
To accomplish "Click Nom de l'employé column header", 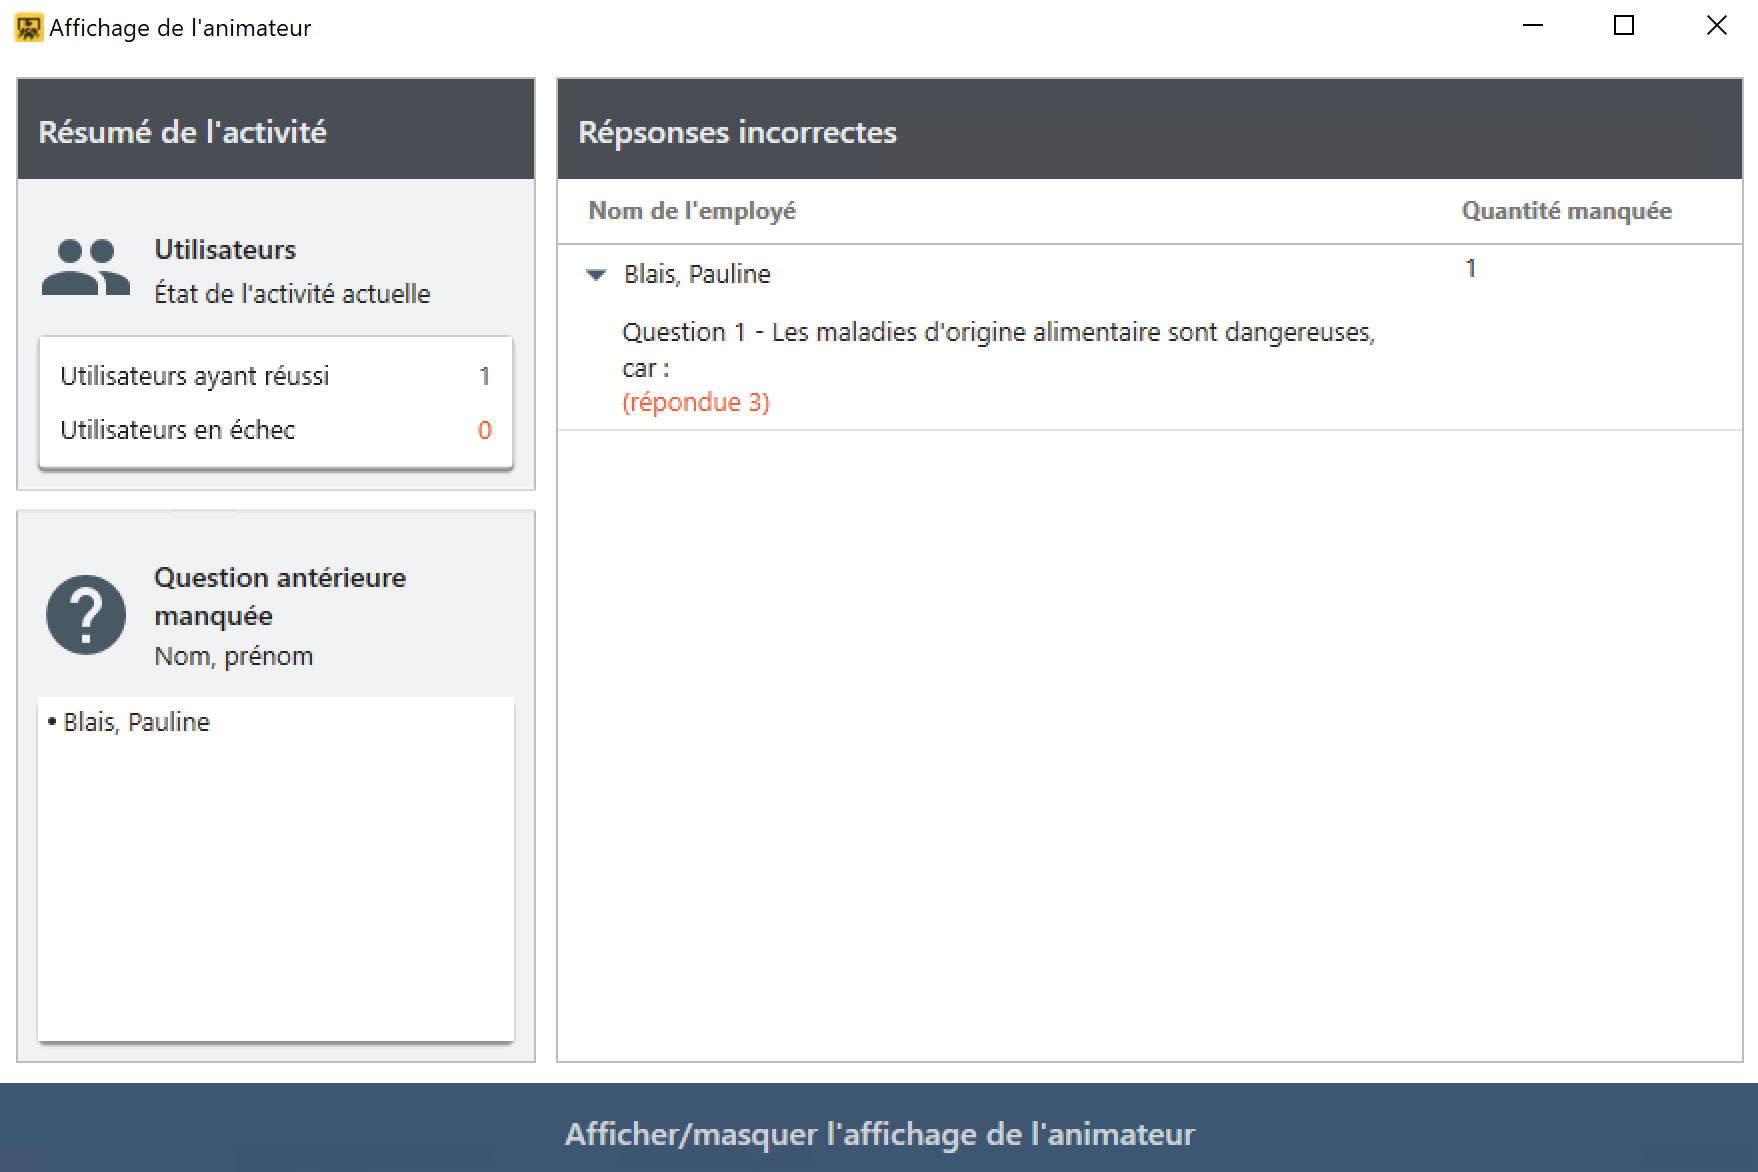I will tap(692, 211).
